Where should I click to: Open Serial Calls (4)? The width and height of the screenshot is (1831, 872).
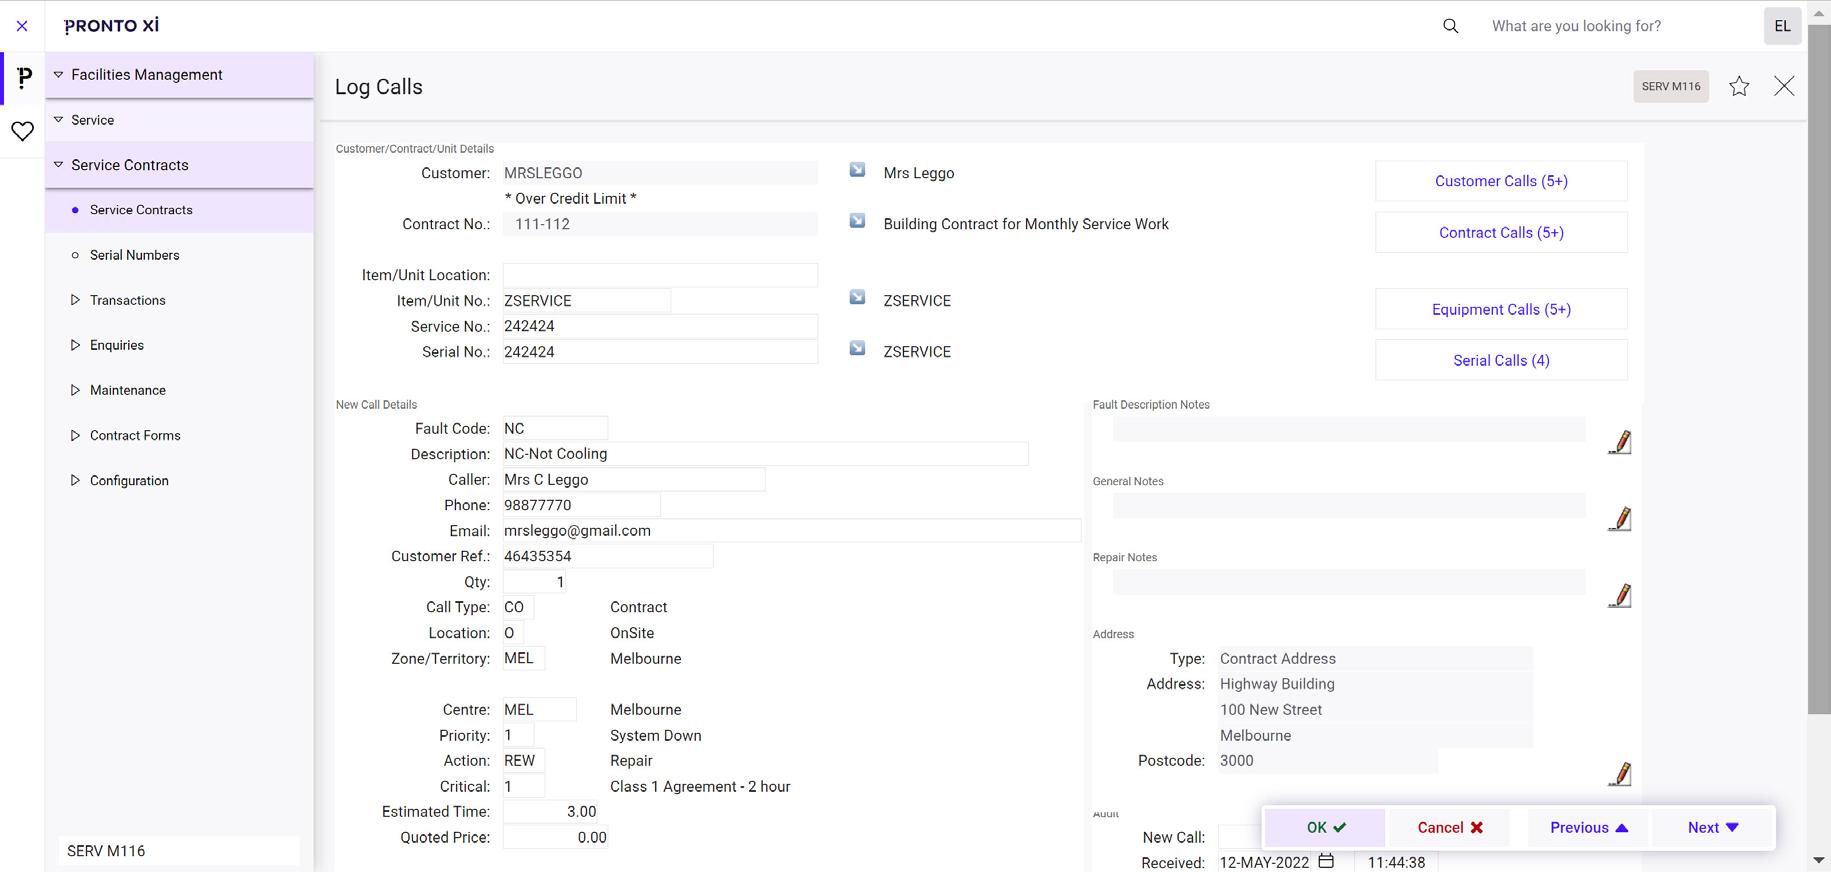(x=1501, y=360)
